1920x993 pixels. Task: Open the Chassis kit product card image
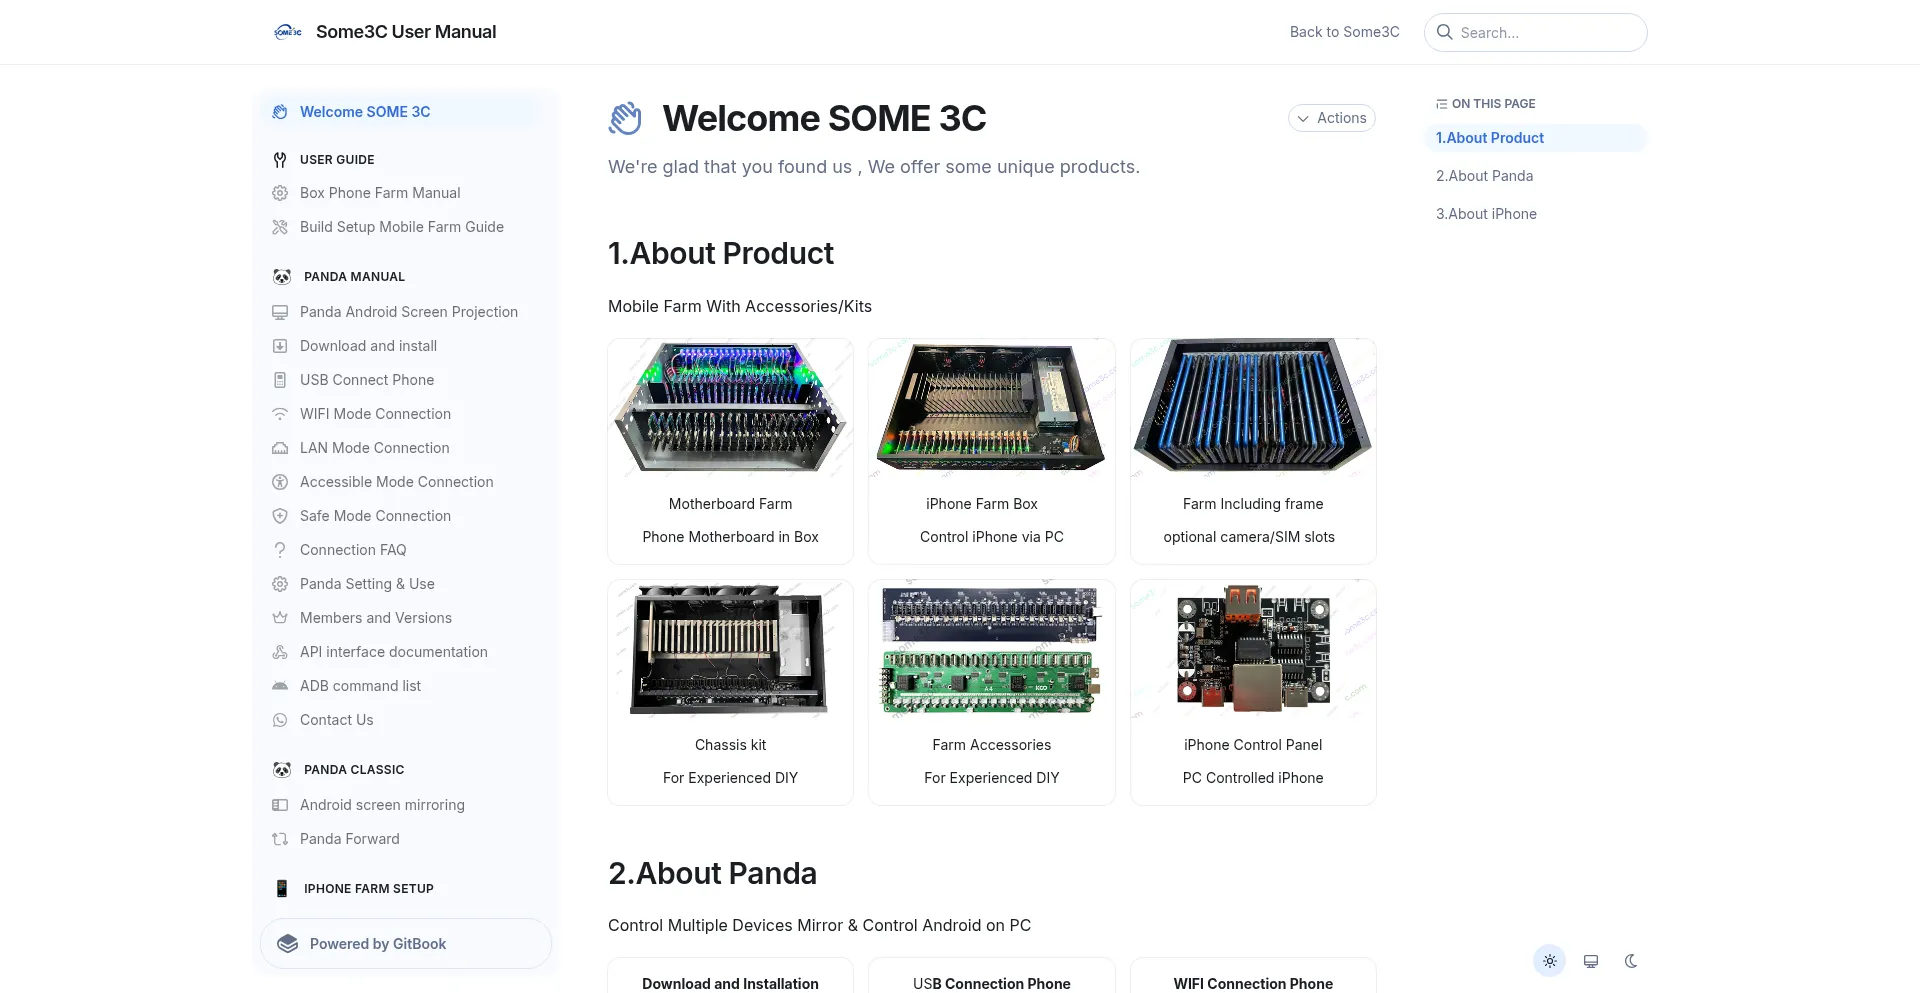731,649
